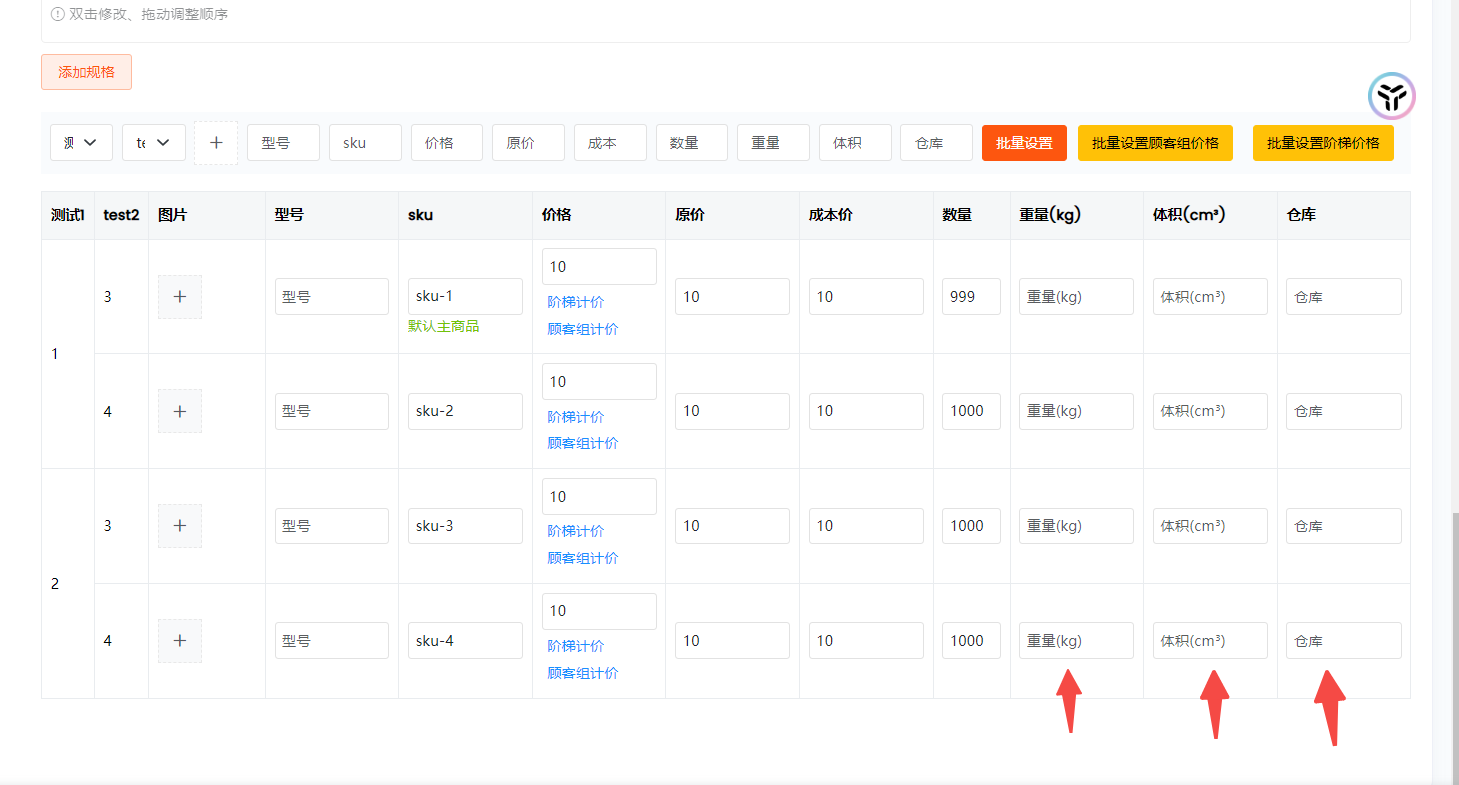This screenshot has height=785, width=1459.
Task: Focus the batch 成本 input field
Action: tap(610, 143)
